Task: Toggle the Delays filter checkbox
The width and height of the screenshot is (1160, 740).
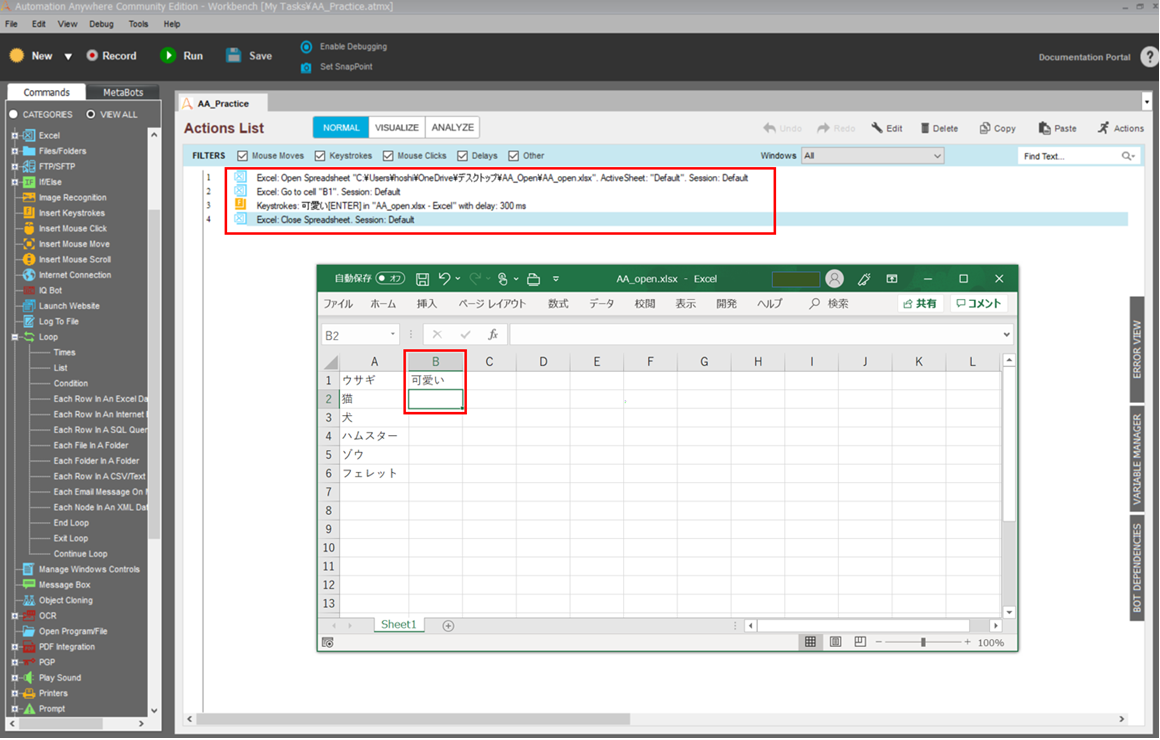Action: [x=462, y=156]
